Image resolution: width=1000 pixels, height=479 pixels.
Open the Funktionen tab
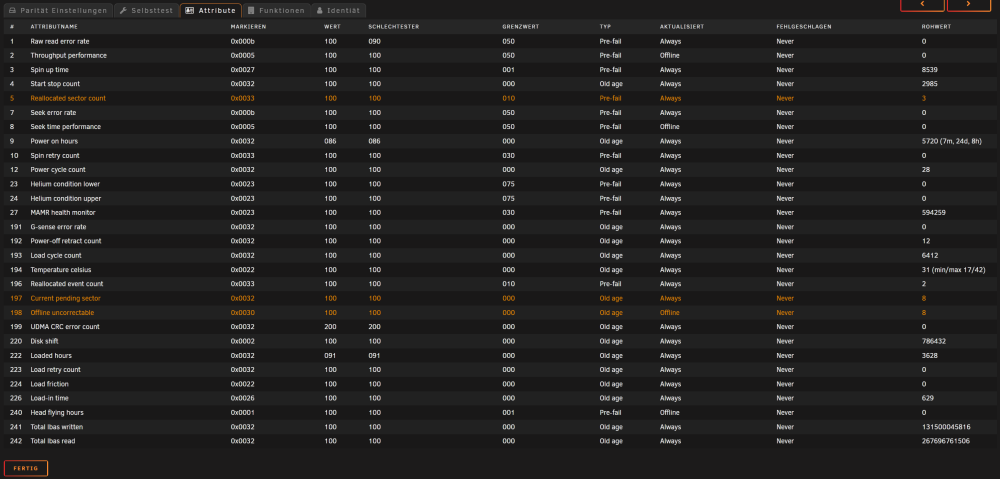point(277,10)
